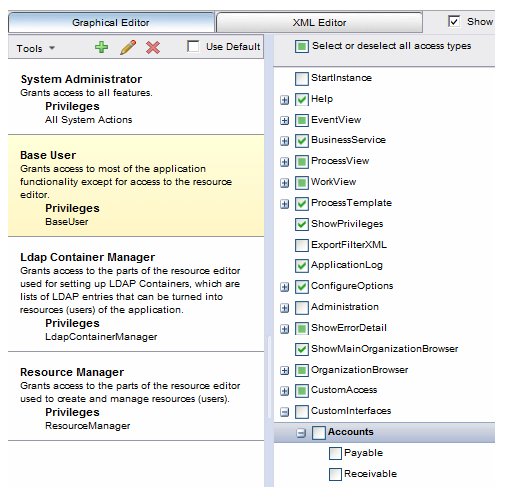This screenshot has width=506, height=502.
Task: Expand the OrganizationBrowser tree node
Action: pos(284,371)
